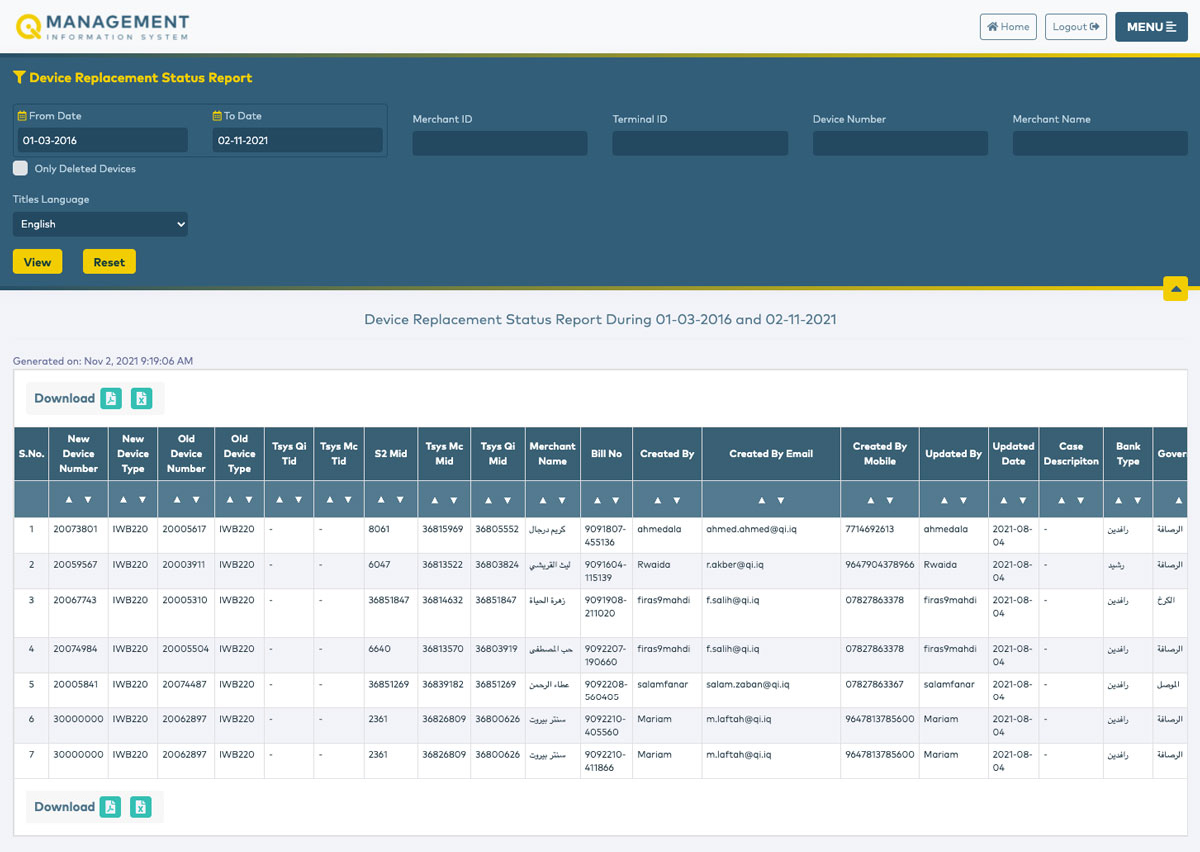Click bill number 9092210-411866

tap(606, 761)
